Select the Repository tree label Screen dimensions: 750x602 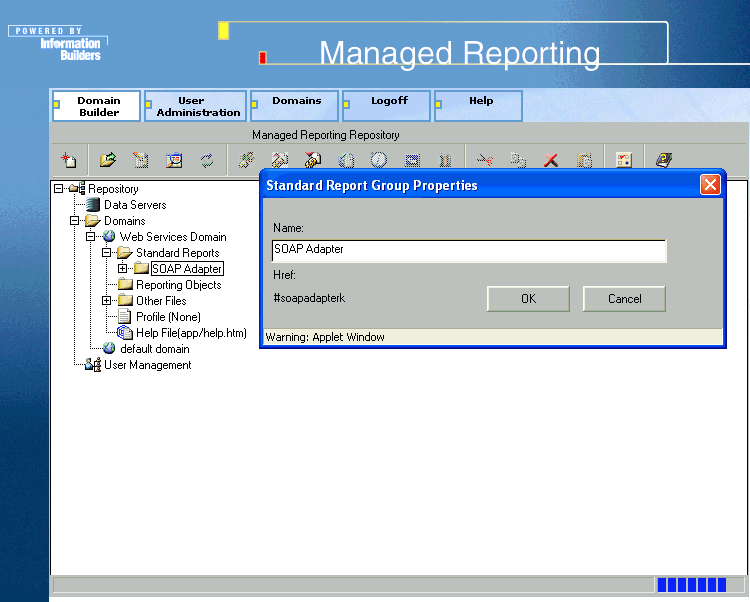click(x=113, y=189)
